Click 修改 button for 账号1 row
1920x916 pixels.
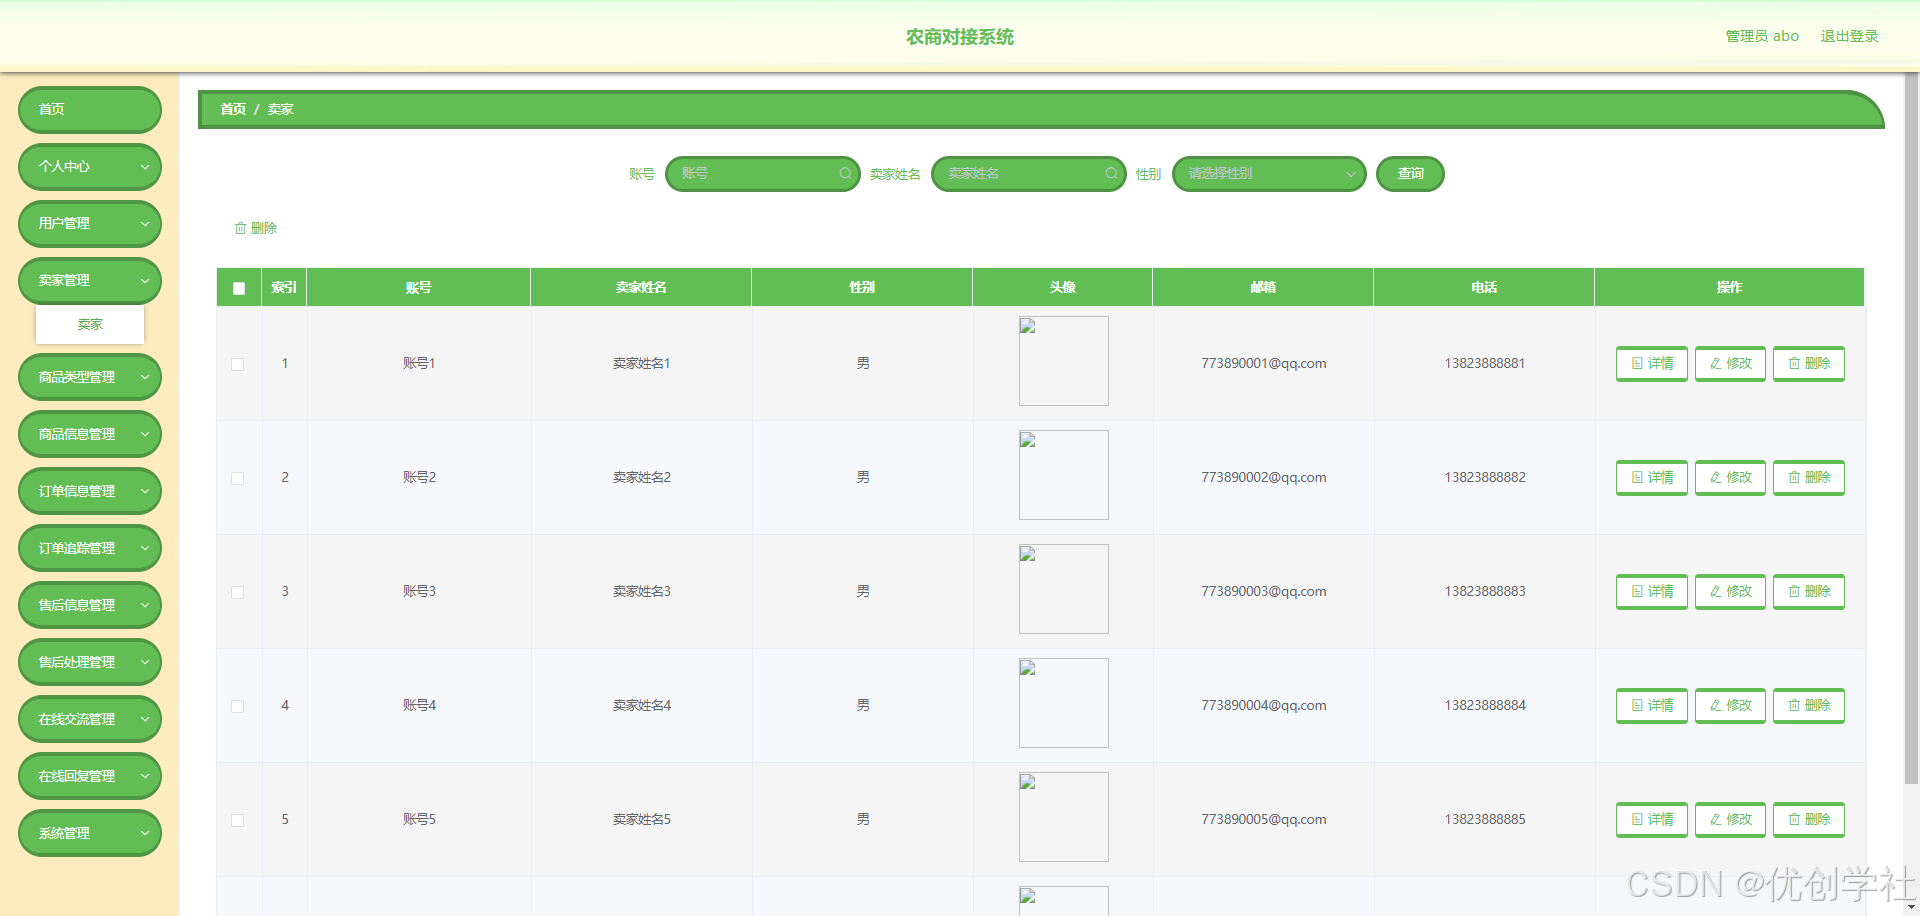click(x=1730, y=364)
